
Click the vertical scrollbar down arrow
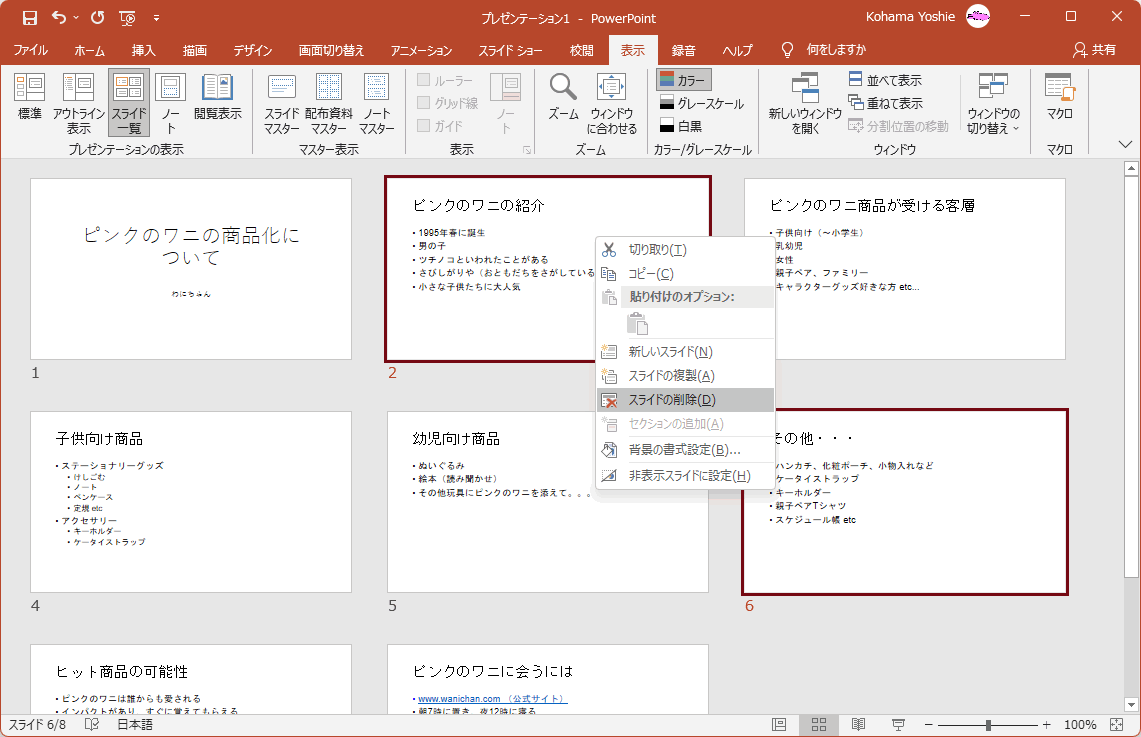pyautogui.click(x=1131, y=704)
